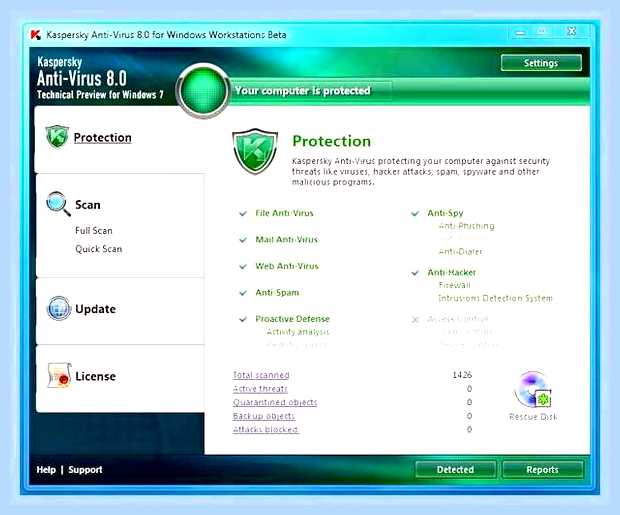Click the large green shield beside Protection heading
620x515 pixels.
click(255, 151)
